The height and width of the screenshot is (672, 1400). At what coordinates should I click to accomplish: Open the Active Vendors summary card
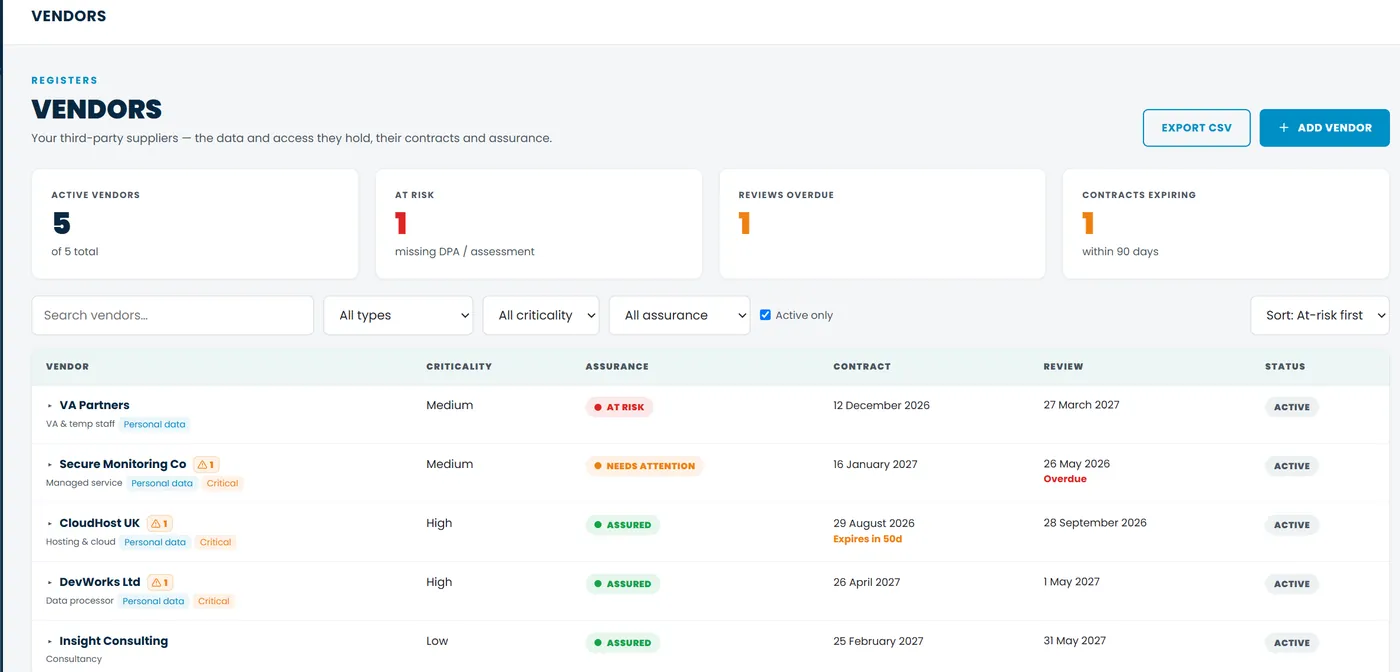(195, 224)
